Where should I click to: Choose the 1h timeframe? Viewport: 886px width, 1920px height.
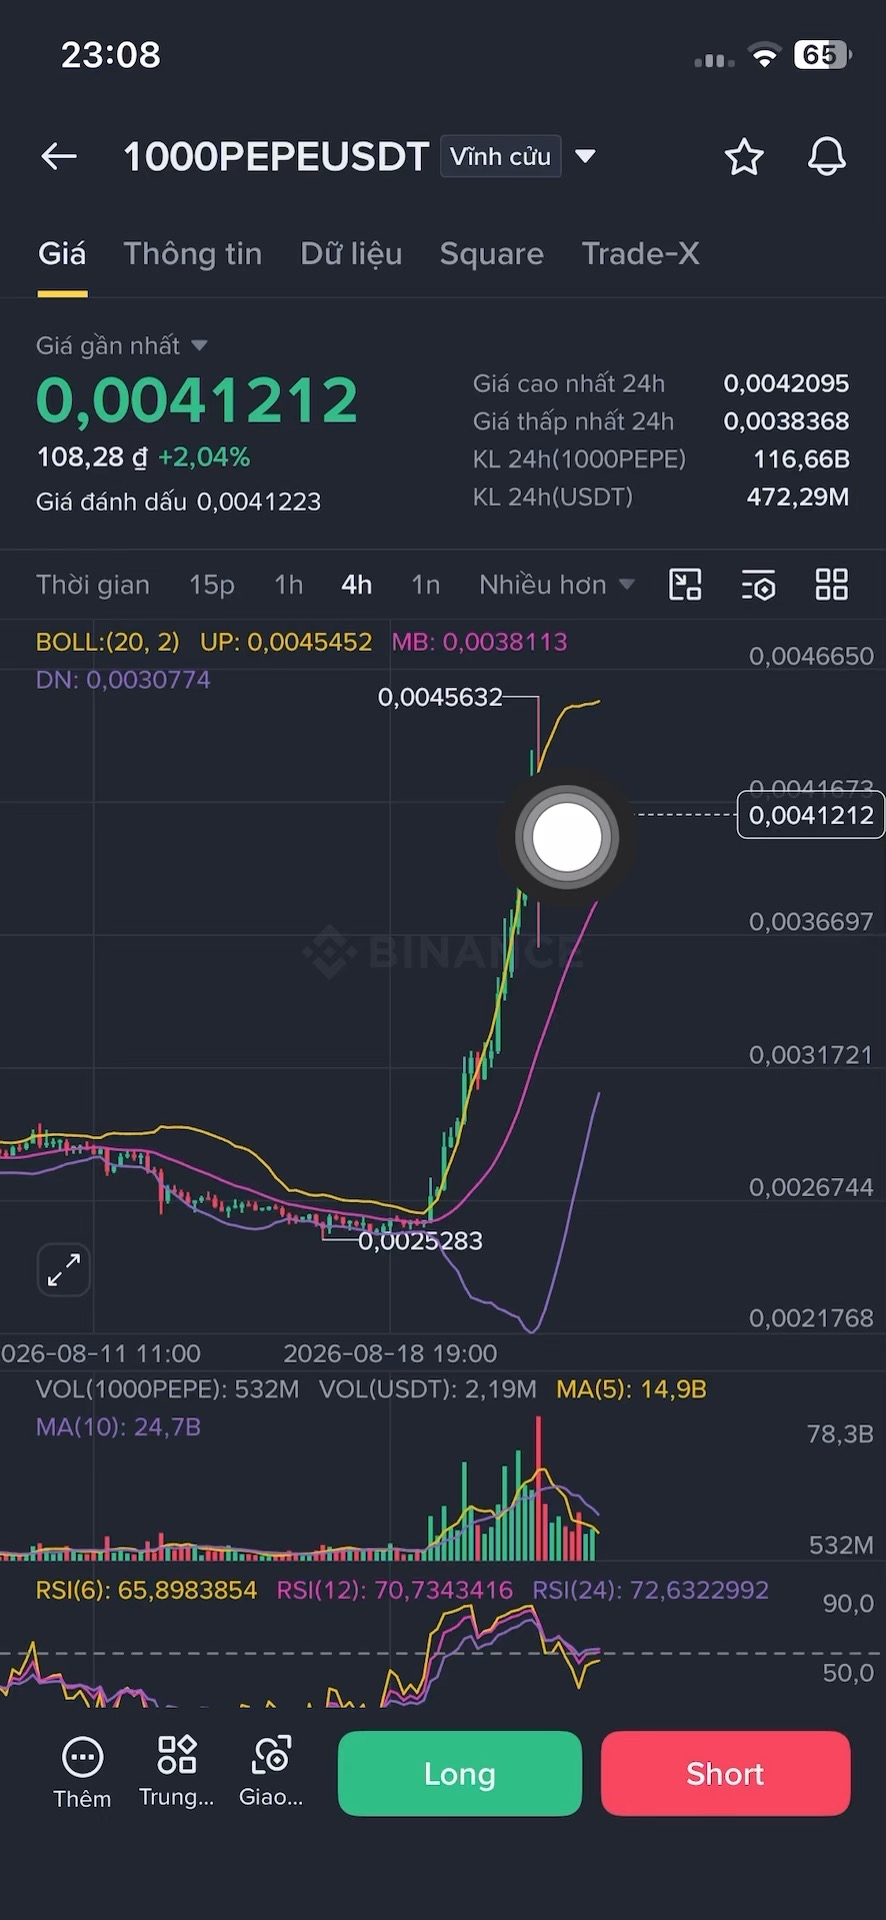pyautogui.click(x=289, y=585)
